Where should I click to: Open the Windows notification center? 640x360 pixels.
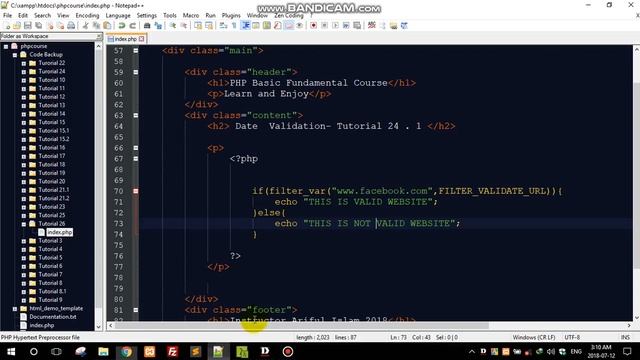tap(627, 351)
